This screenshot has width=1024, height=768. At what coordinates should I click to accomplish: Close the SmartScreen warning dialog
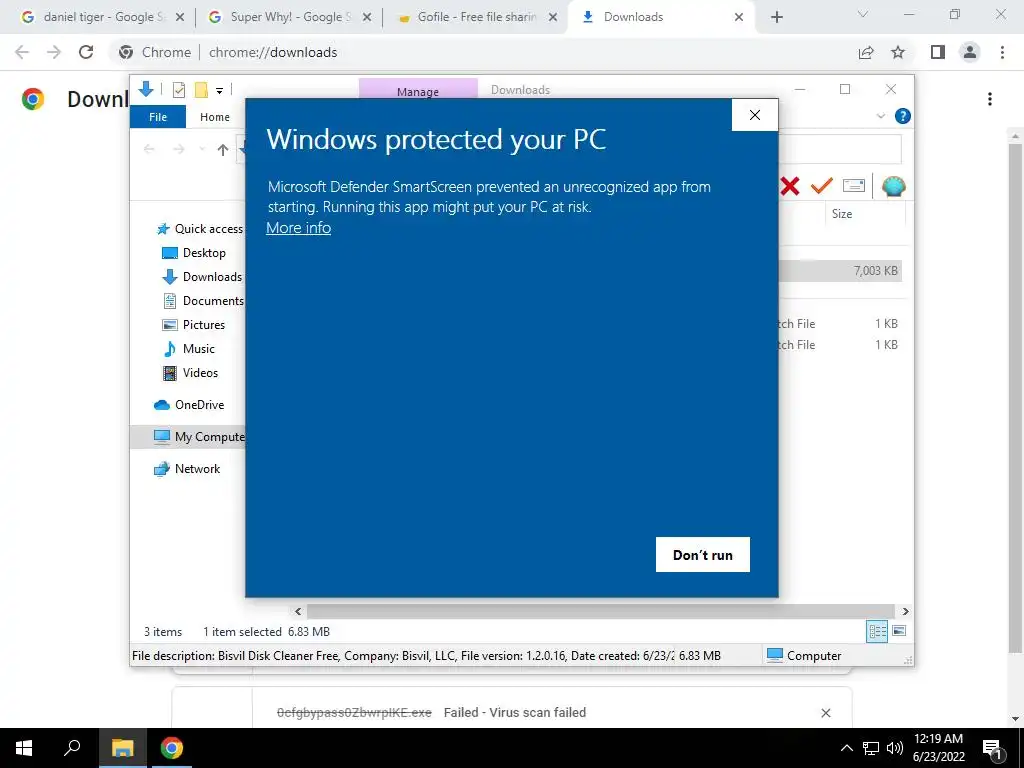(x=755, y=115)
